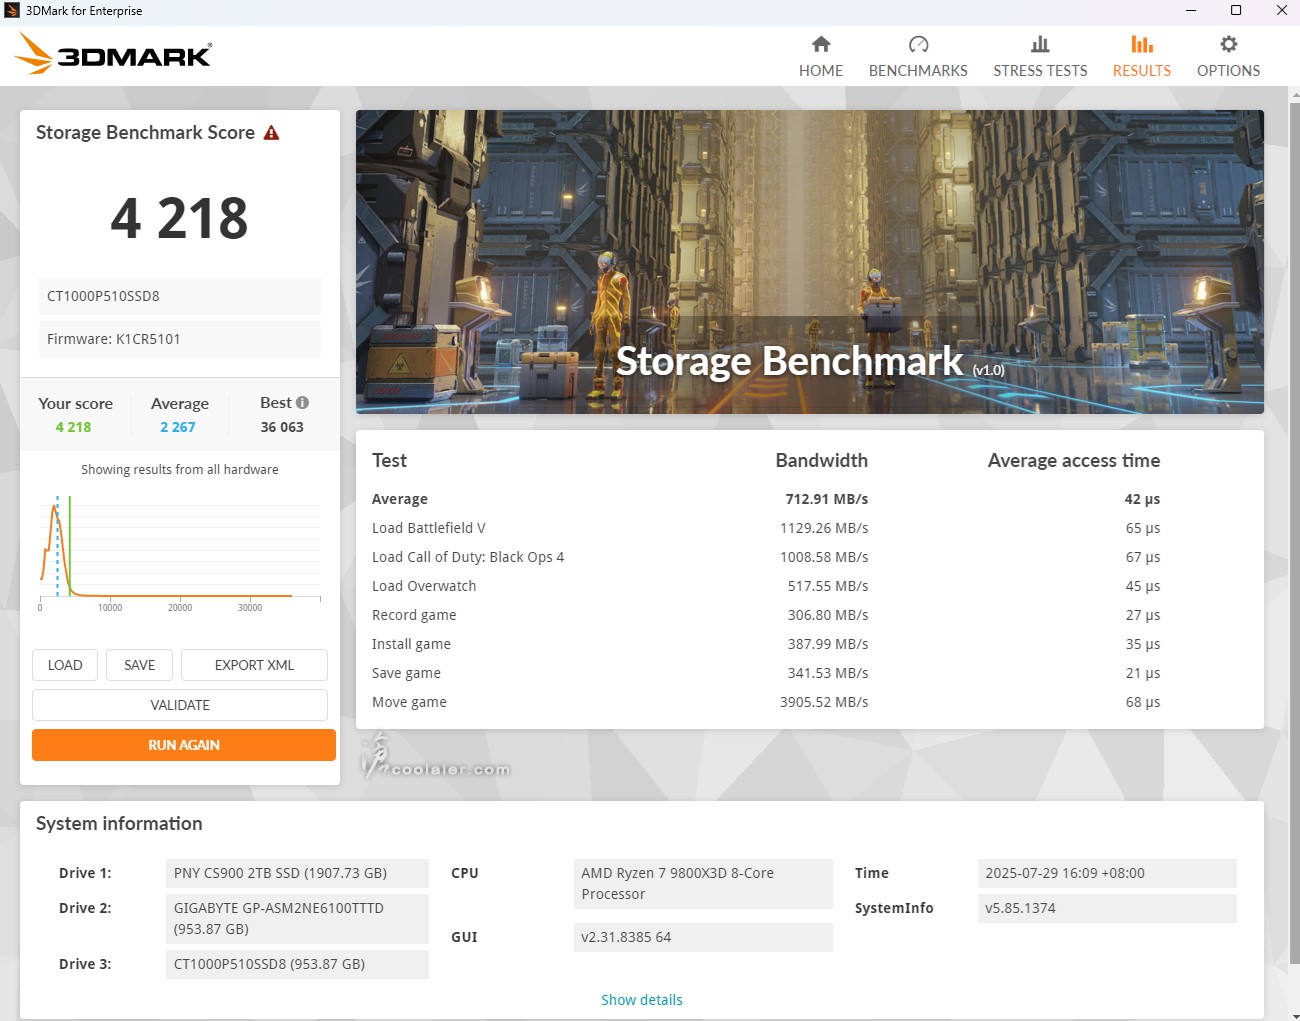The height and width of the screenshot is (1021, 1300).
Task: Click the scrollbar up arrow
Action: (x=1295, y=94)
